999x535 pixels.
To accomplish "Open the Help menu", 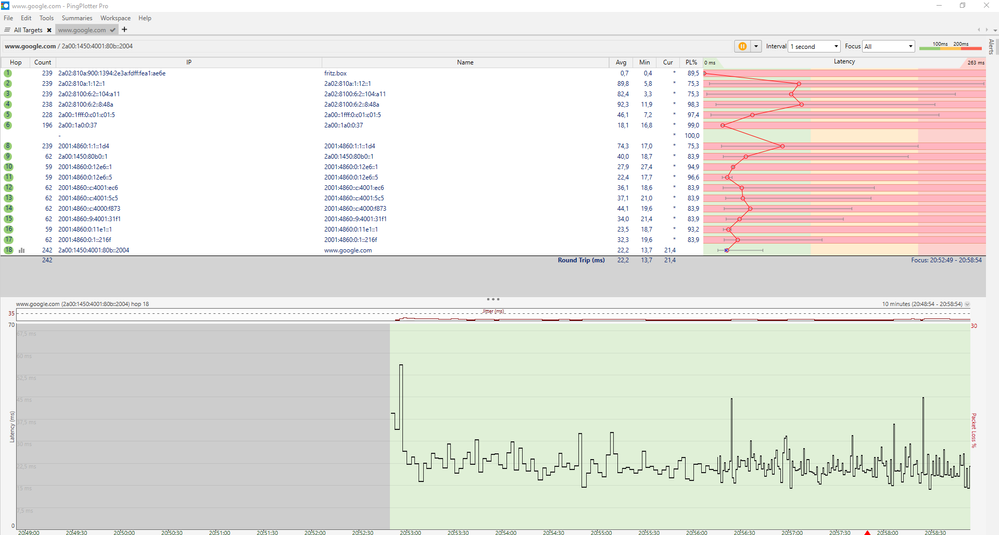I will tap(145, 18).
